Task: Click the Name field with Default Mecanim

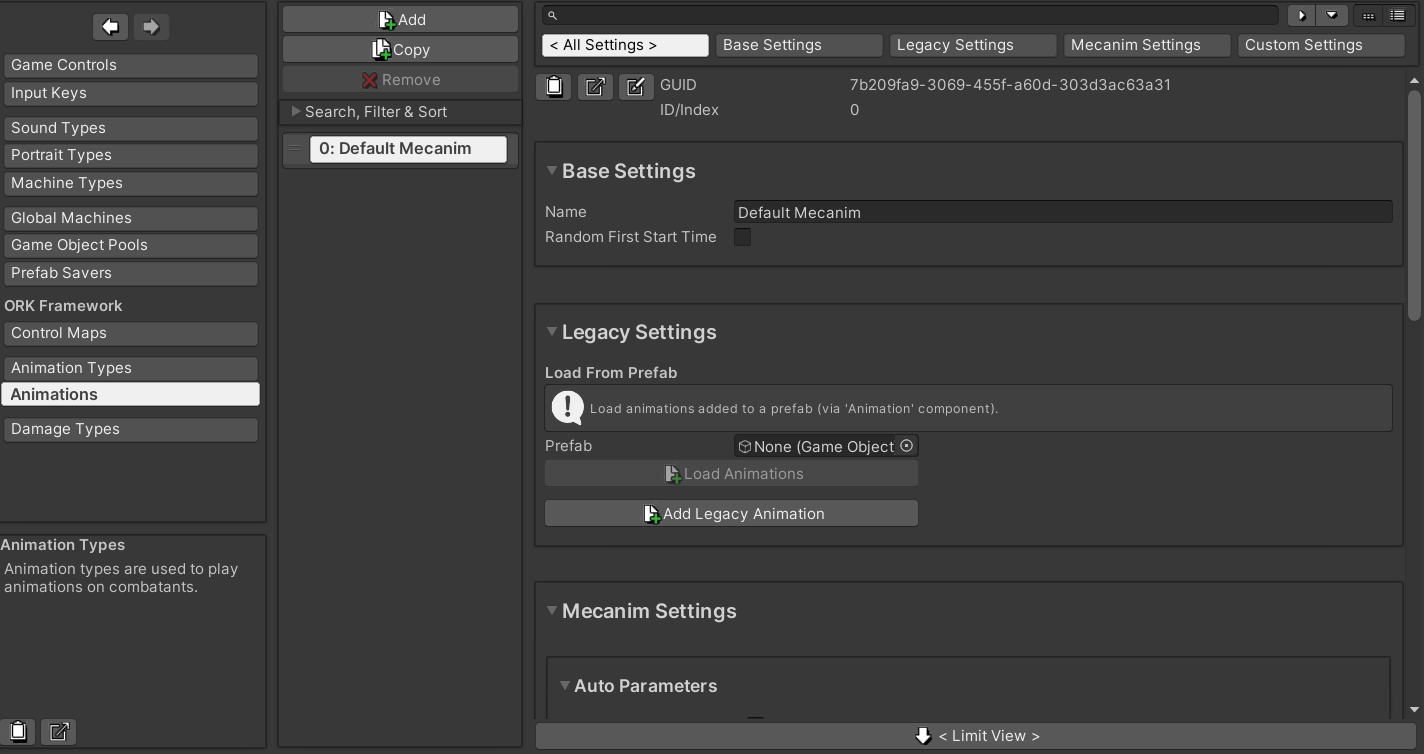Action: pos(1063,212)
